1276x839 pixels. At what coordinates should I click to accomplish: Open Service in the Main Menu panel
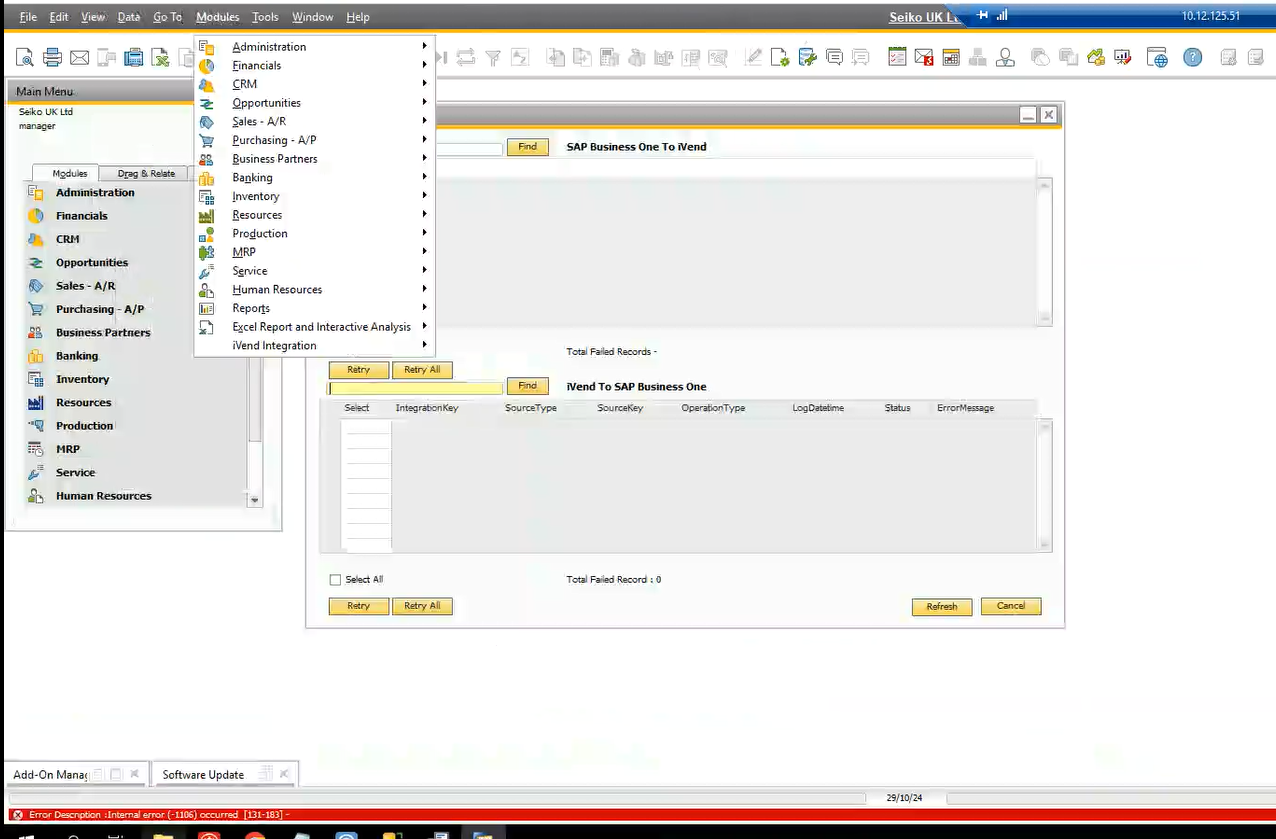[x=75, y=473]
